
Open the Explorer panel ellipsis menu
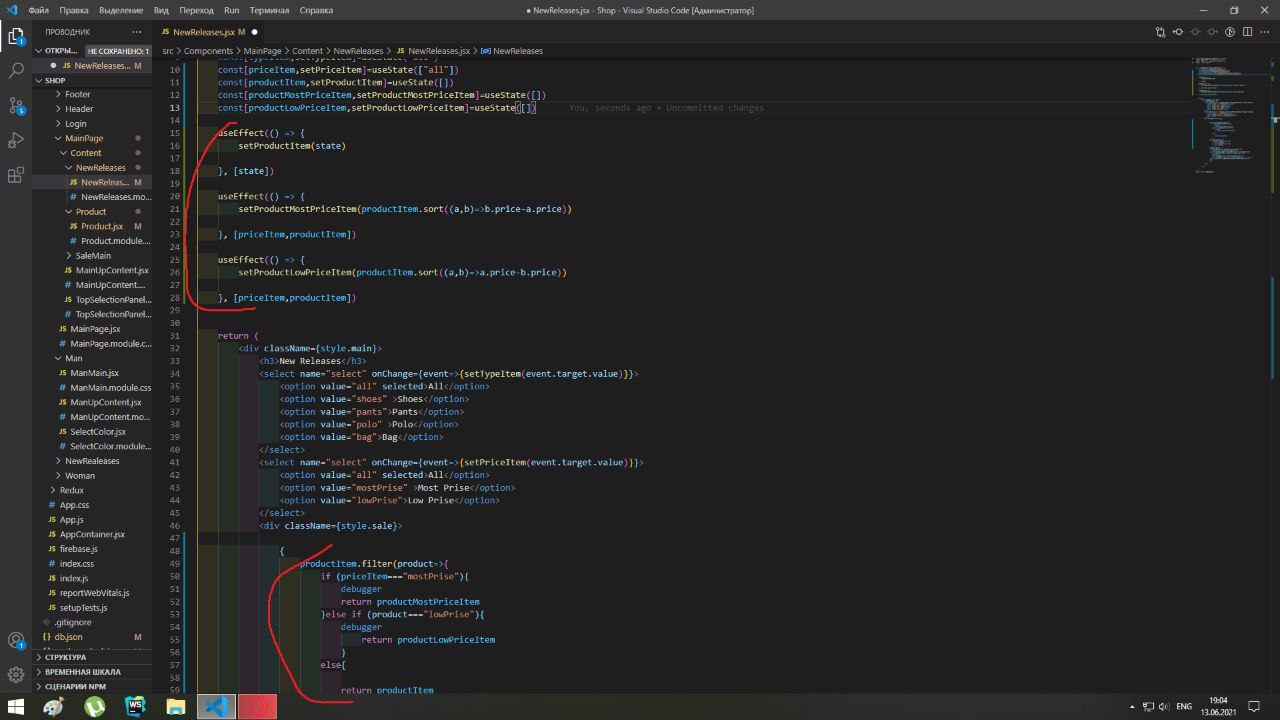tap(137, 32)
